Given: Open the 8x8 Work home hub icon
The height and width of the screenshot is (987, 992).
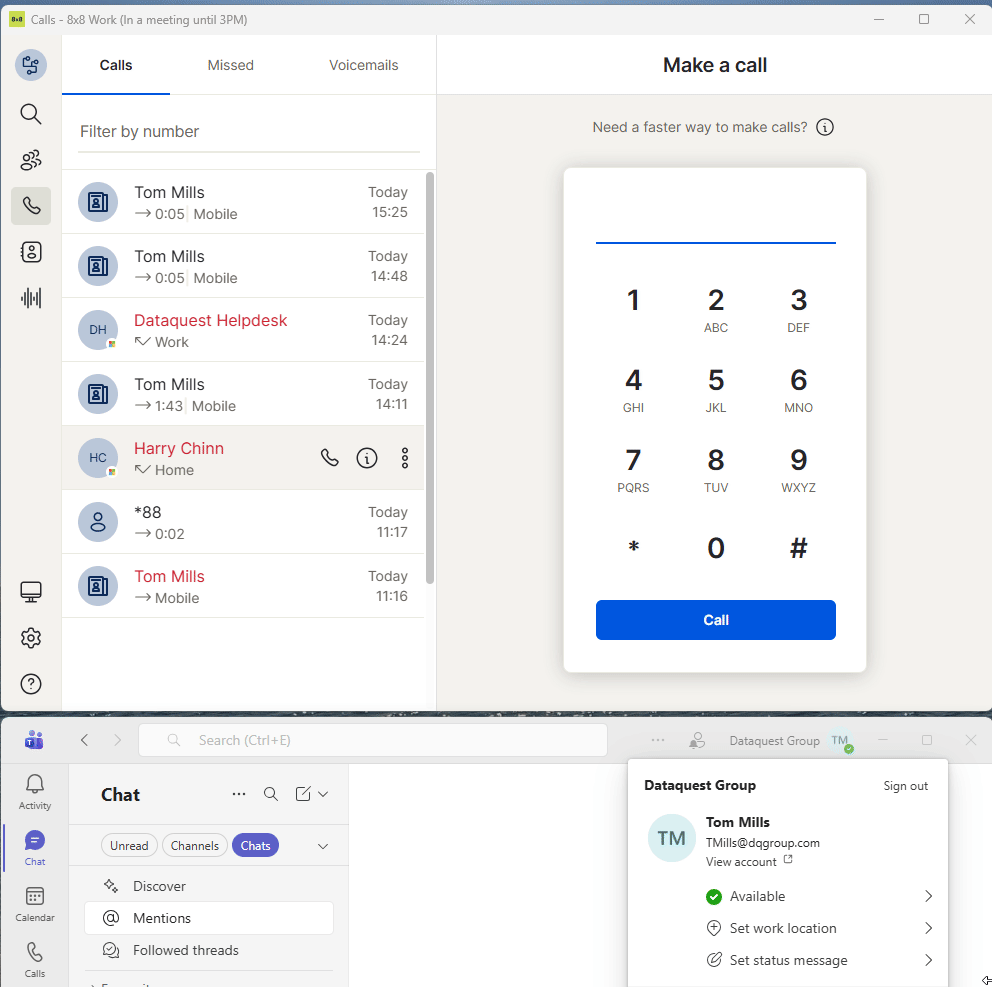Looking at the screenshot, I should (30, 65).
